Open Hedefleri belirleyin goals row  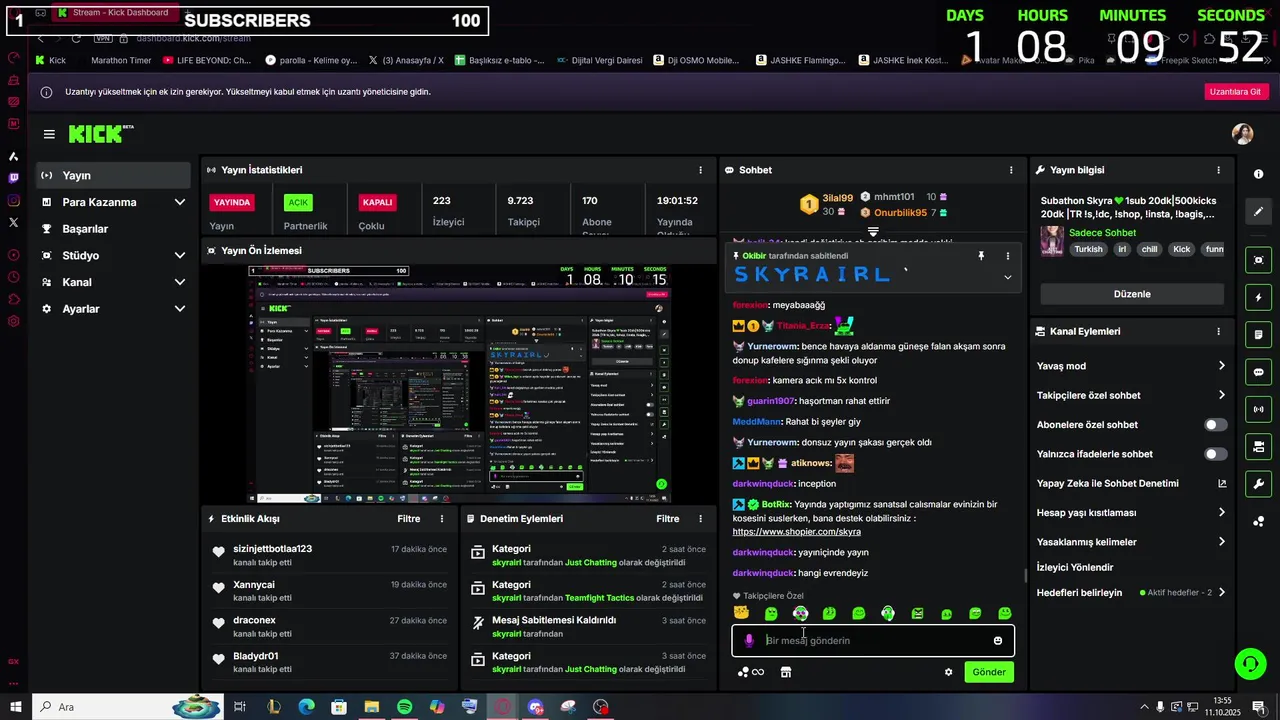1131,593
